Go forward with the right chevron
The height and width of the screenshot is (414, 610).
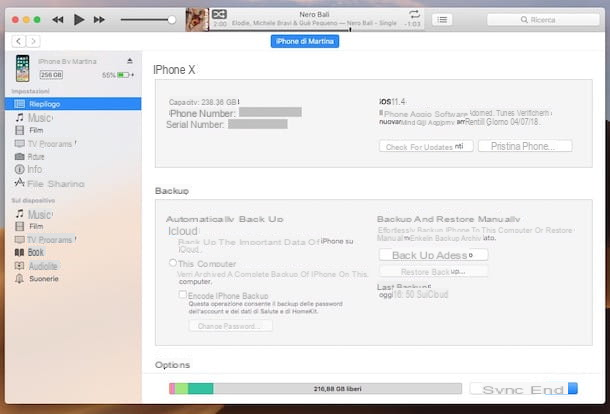(x=33, y=41)
